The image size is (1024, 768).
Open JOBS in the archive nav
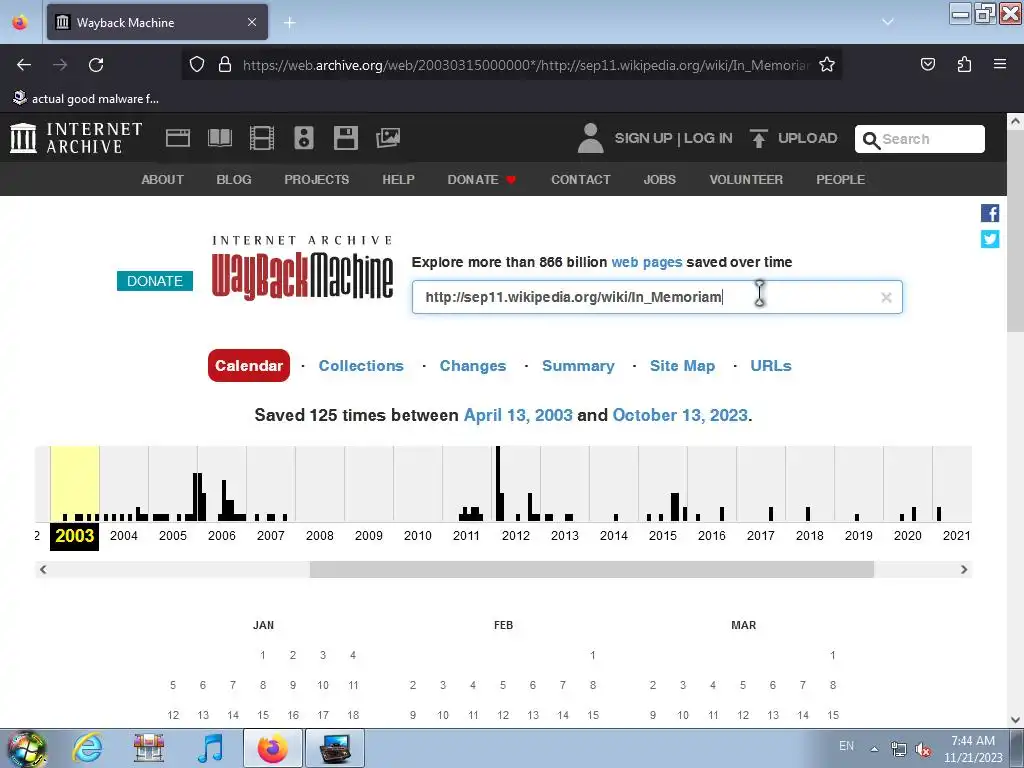[x=660, y=180]
